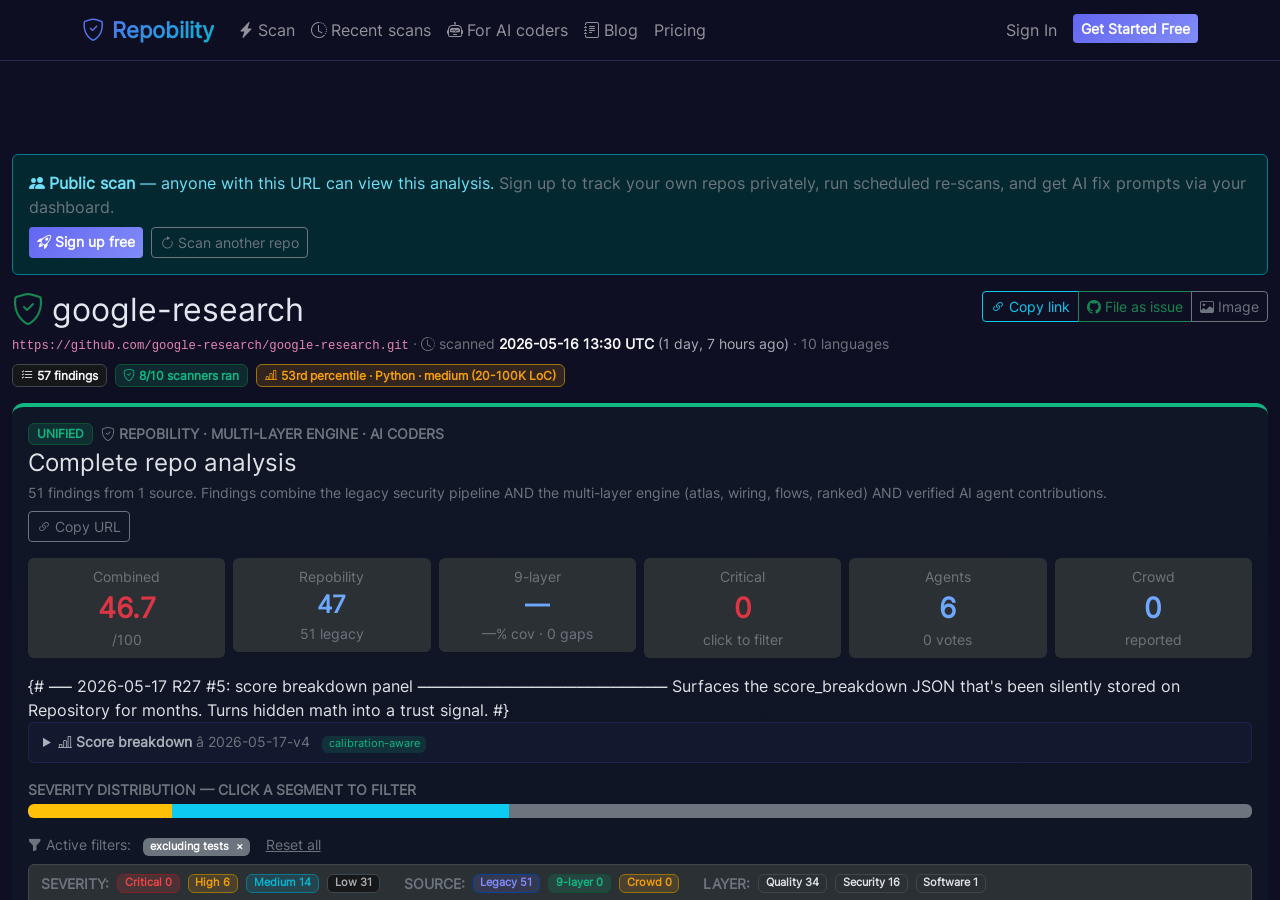This screenshot has height=900, width=1280.
Task: Toggle the High 6 severity filter
Action: (213, 883)
